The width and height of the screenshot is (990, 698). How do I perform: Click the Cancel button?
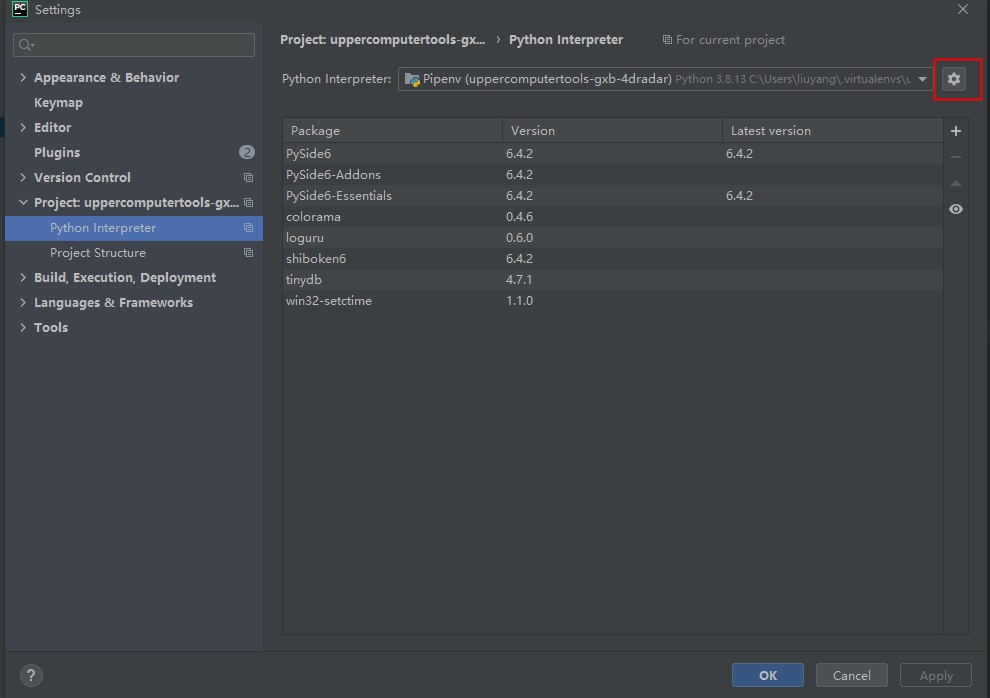852,675
